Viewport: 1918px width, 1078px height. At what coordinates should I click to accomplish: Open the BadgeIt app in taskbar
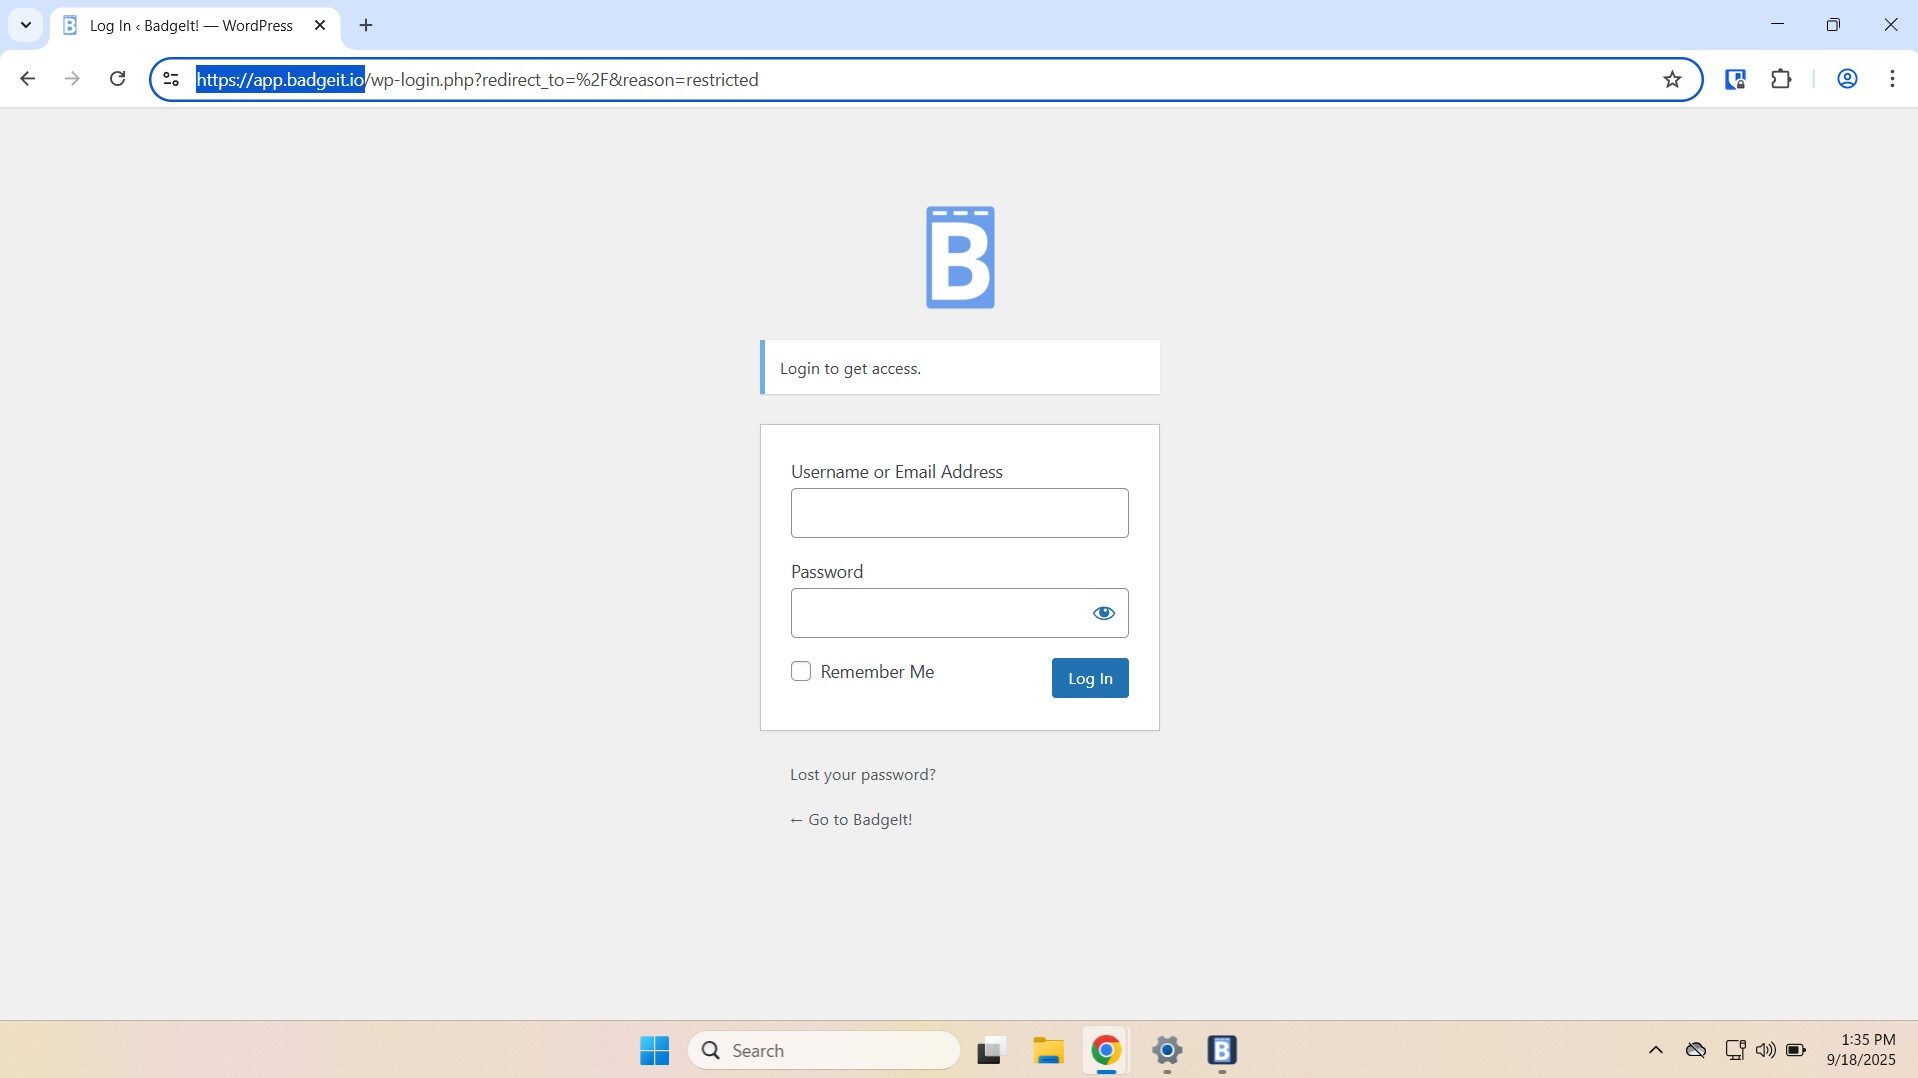tap(1222, 1050)
